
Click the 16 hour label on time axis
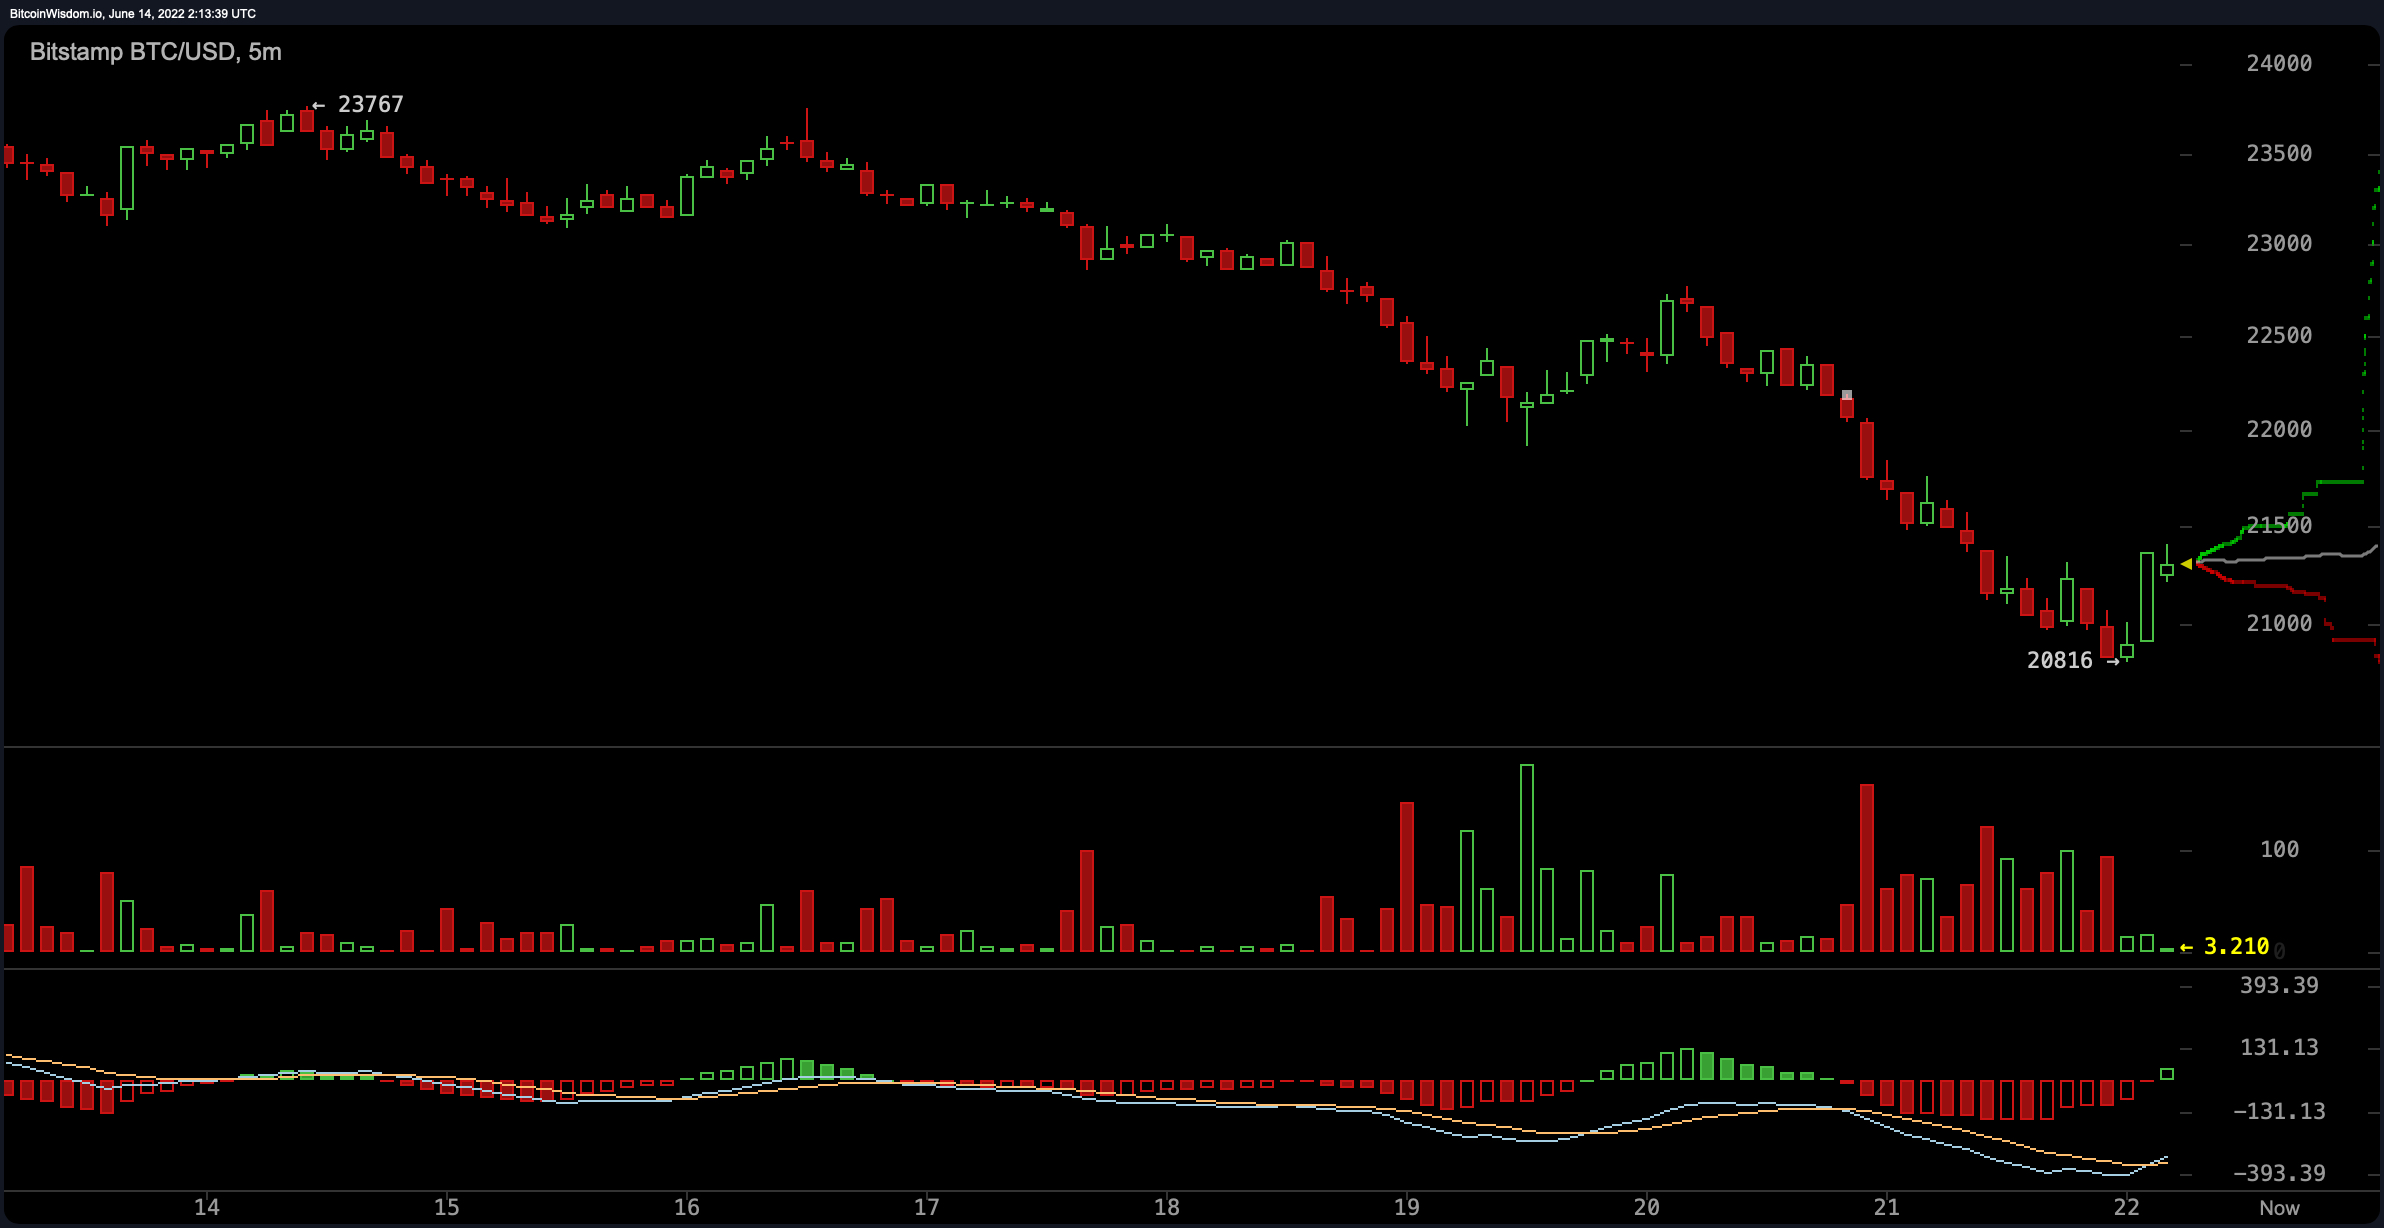coord(687,1207)
